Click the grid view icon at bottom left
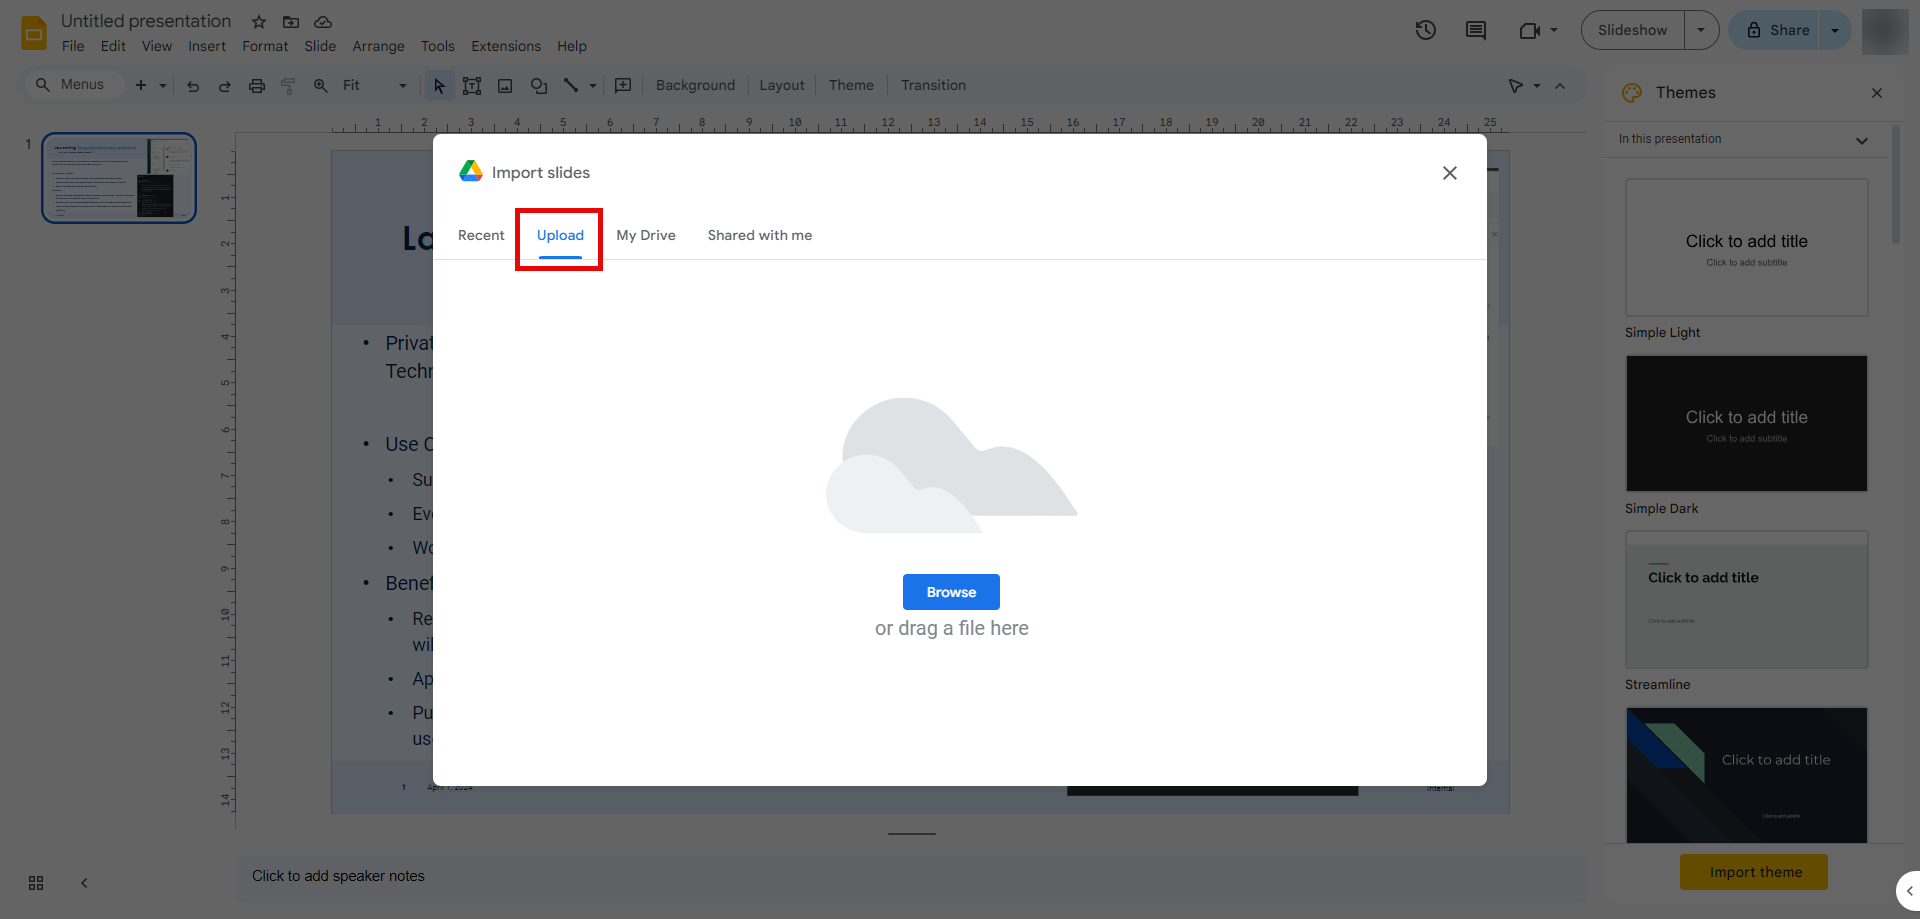Screen dimensions: 1920x919 pos(36,883)
